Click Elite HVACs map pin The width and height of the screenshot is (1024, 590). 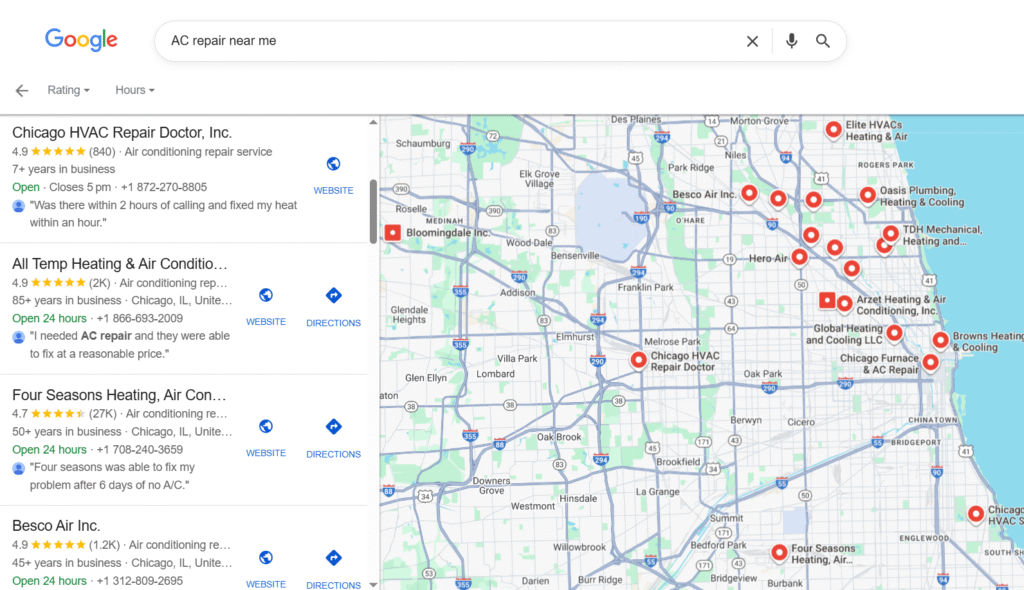pyautogui.click(x=832, y=128)
